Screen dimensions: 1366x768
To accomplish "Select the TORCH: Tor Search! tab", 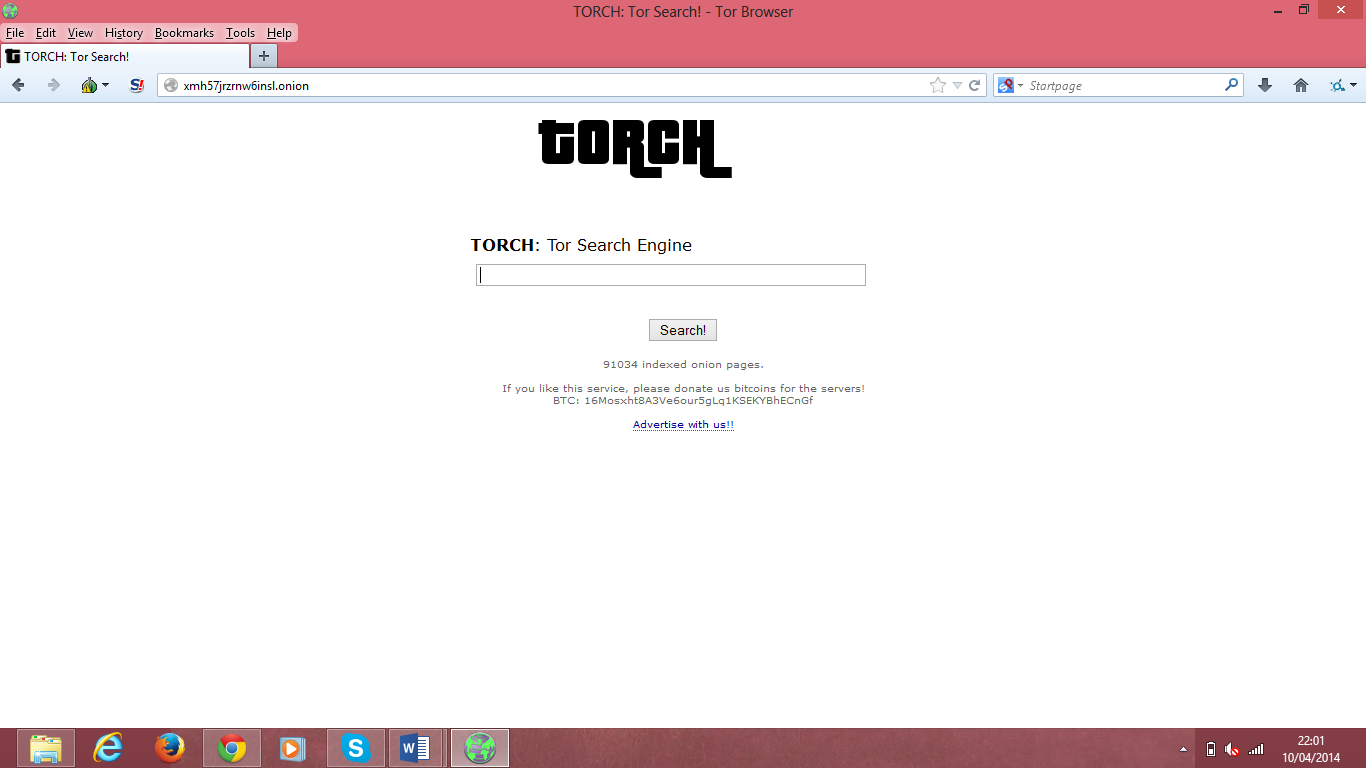I will point(124,56).
